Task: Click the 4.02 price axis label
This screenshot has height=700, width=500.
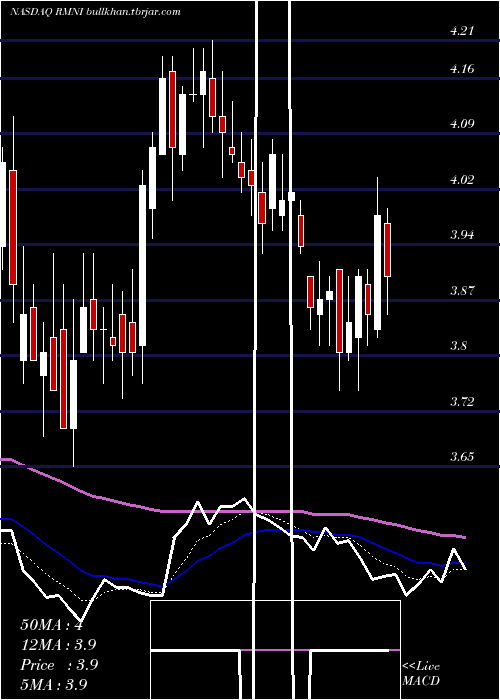Action: click(x=462, y=180)
